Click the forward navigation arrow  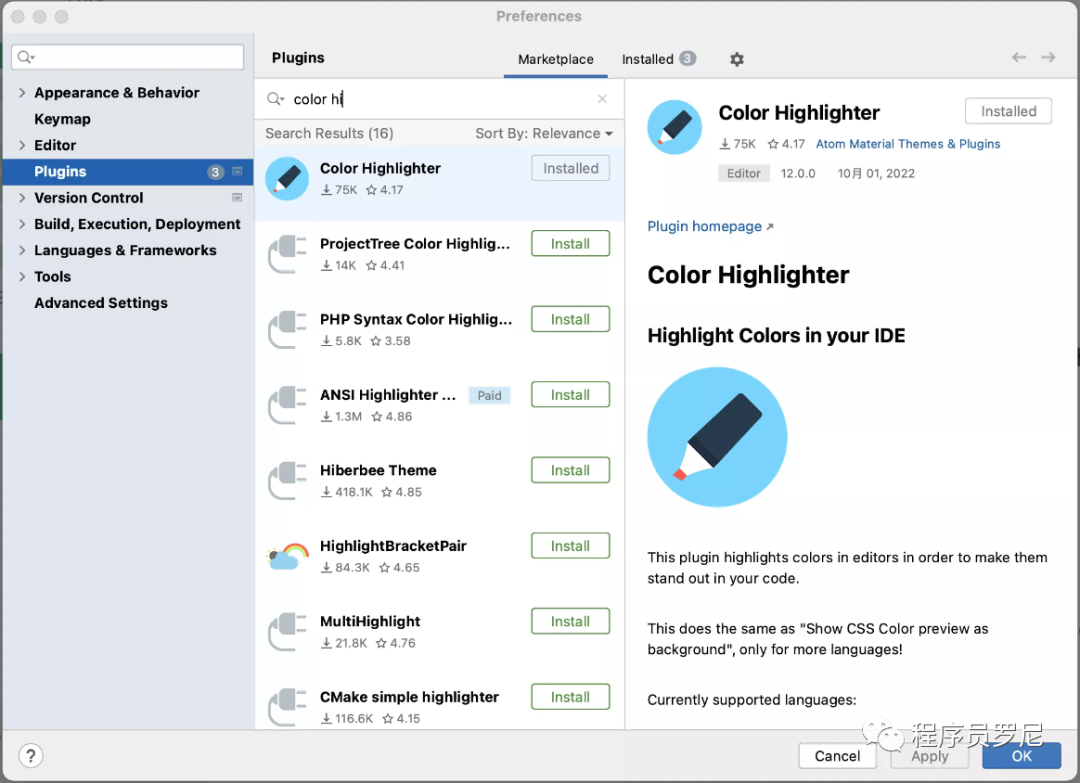coord(1048,57)
